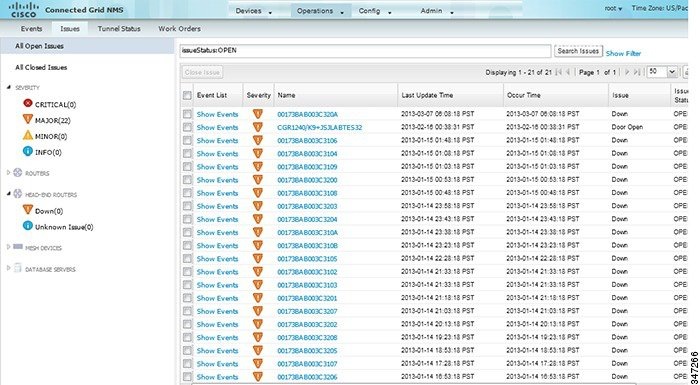Show Events for 00173BAB003C3108

tap(217, 193)
